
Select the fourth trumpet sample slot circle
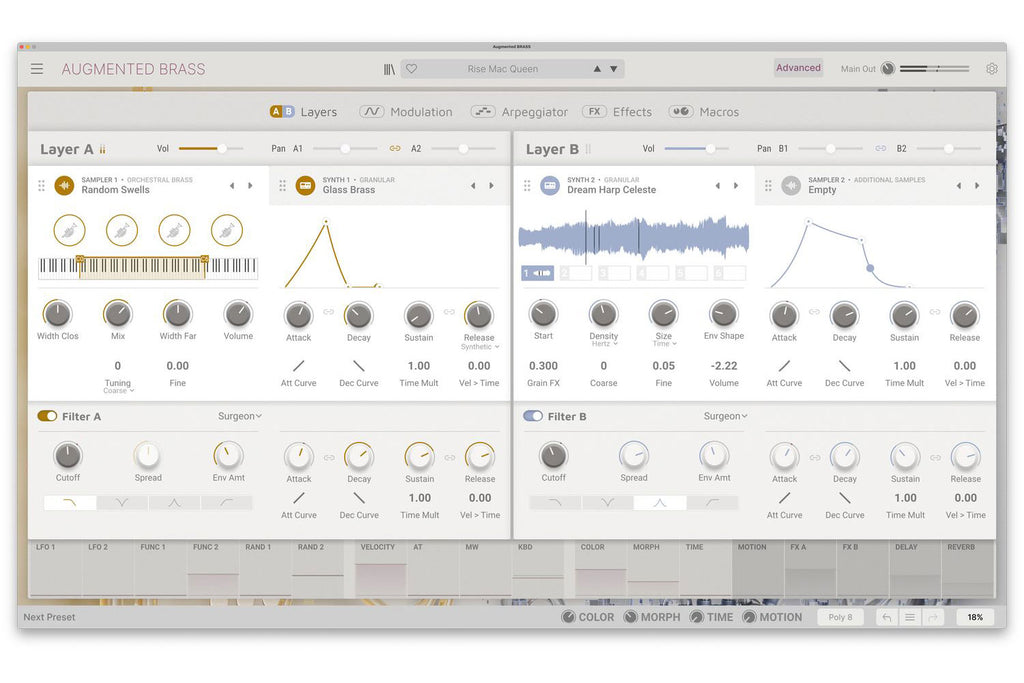point(227,230)
